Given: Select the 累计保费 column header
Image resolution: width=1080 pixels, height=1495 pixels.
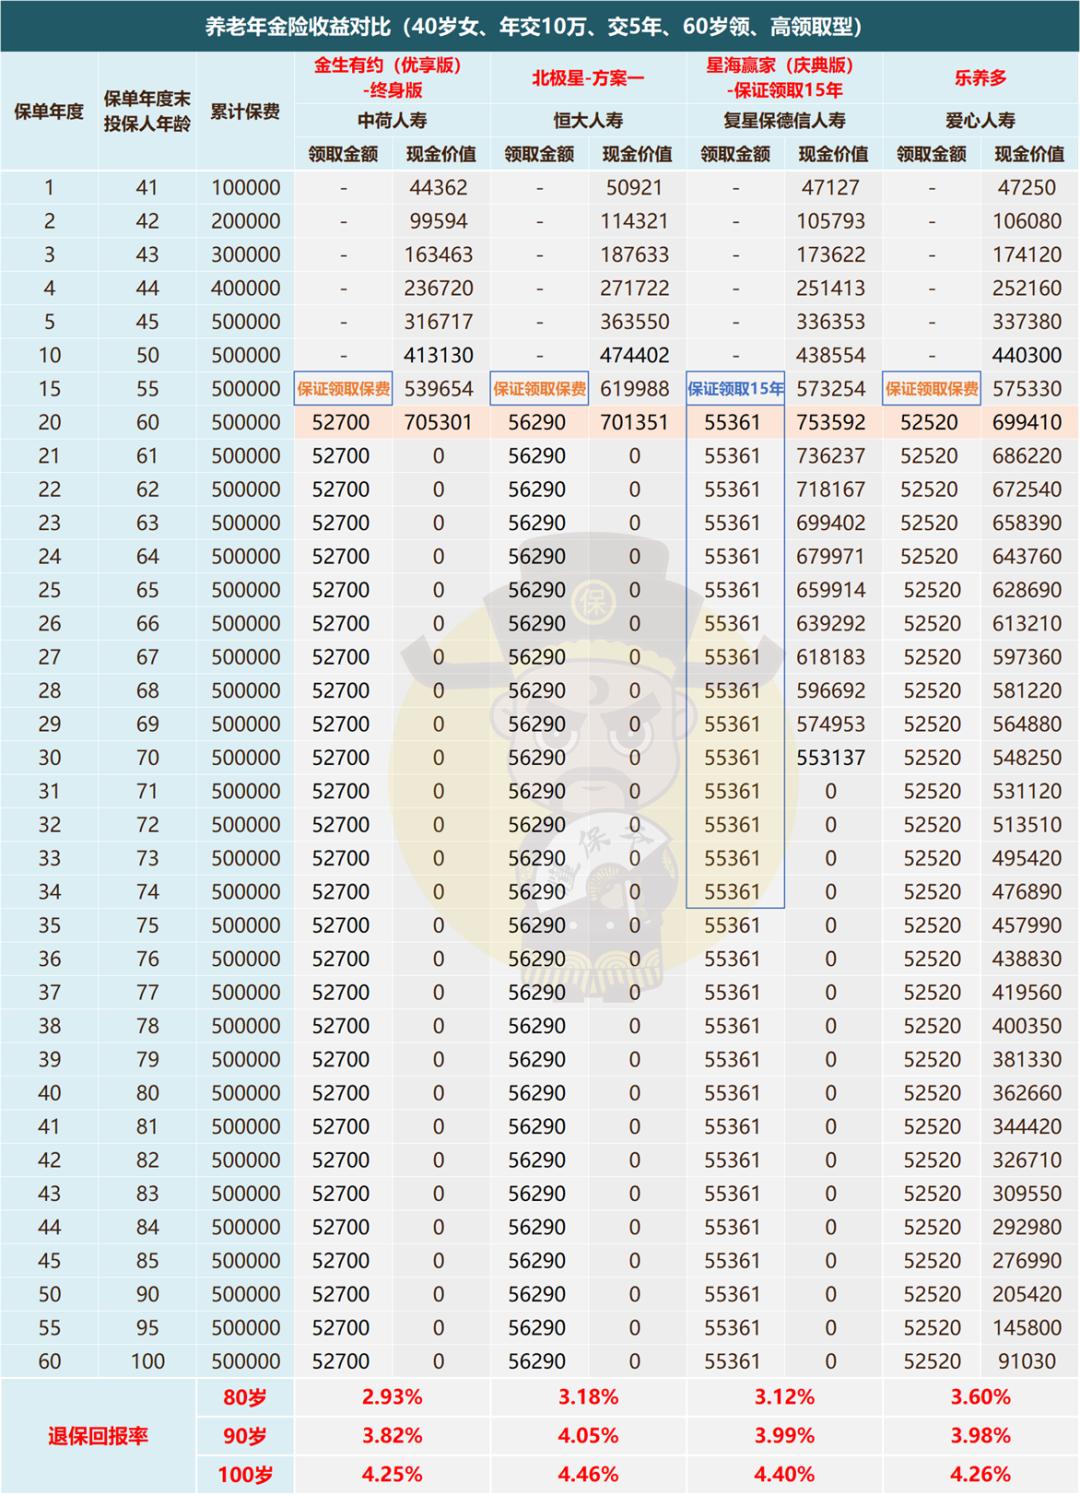Looking at the screenshot, I should (x=245, y=111).
